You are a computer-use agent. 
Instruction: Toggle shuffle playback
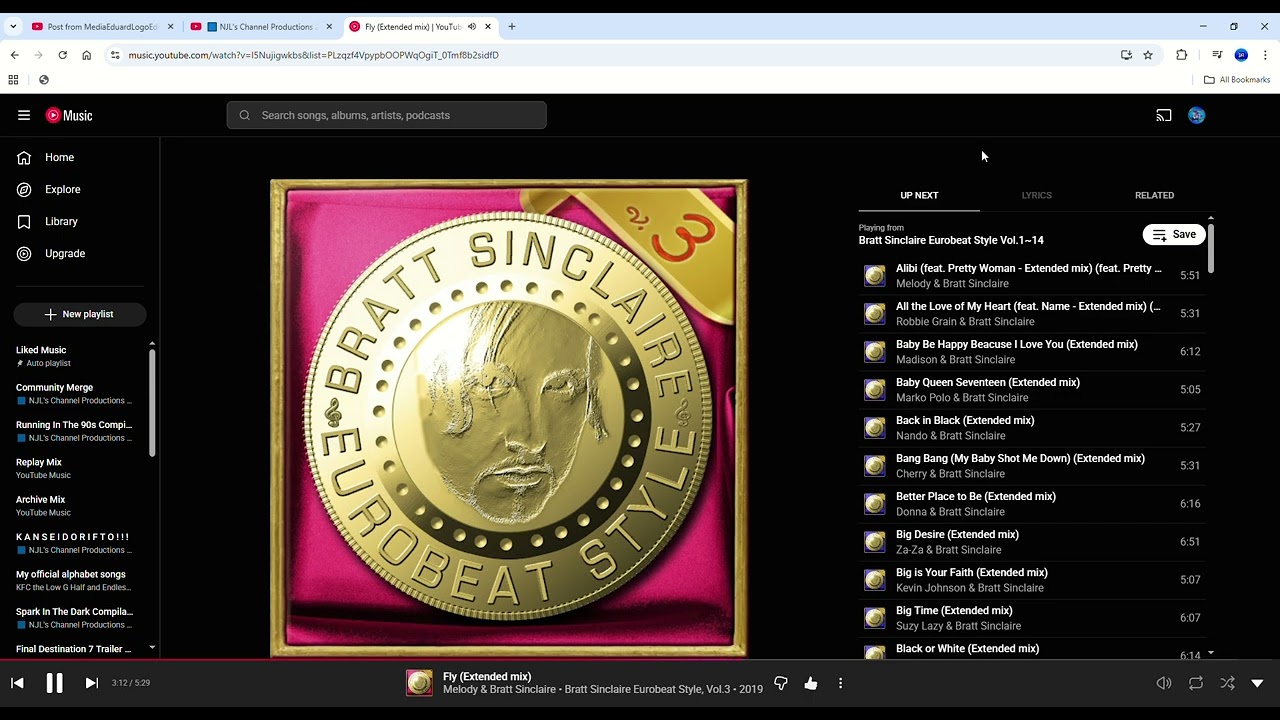(1227, 683)
